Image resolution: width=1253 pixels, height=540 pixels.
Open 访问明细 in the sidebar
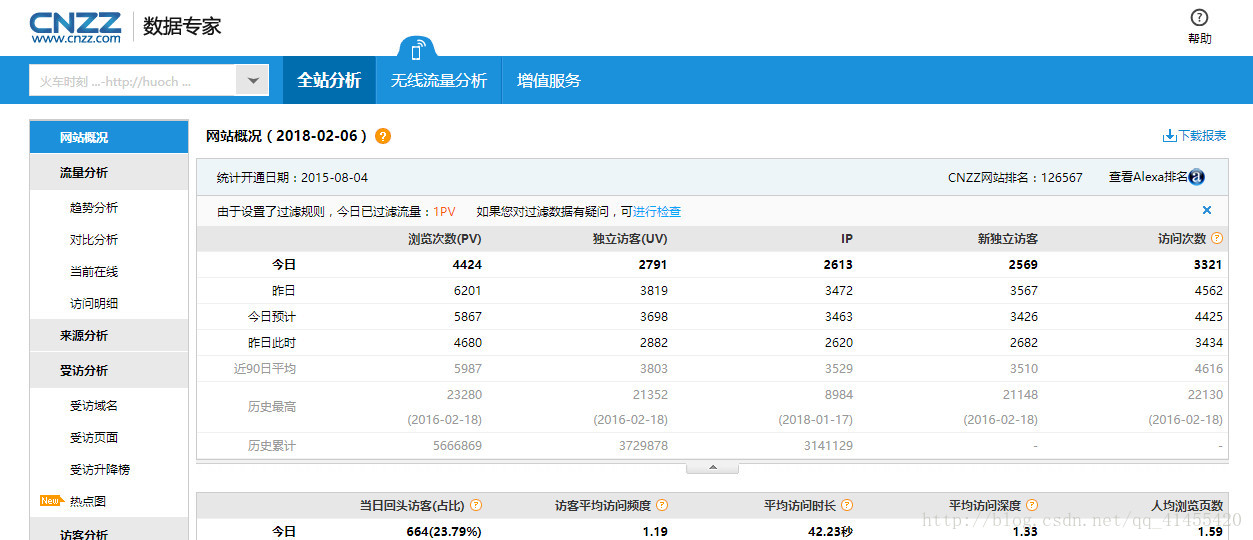[94, 304]
